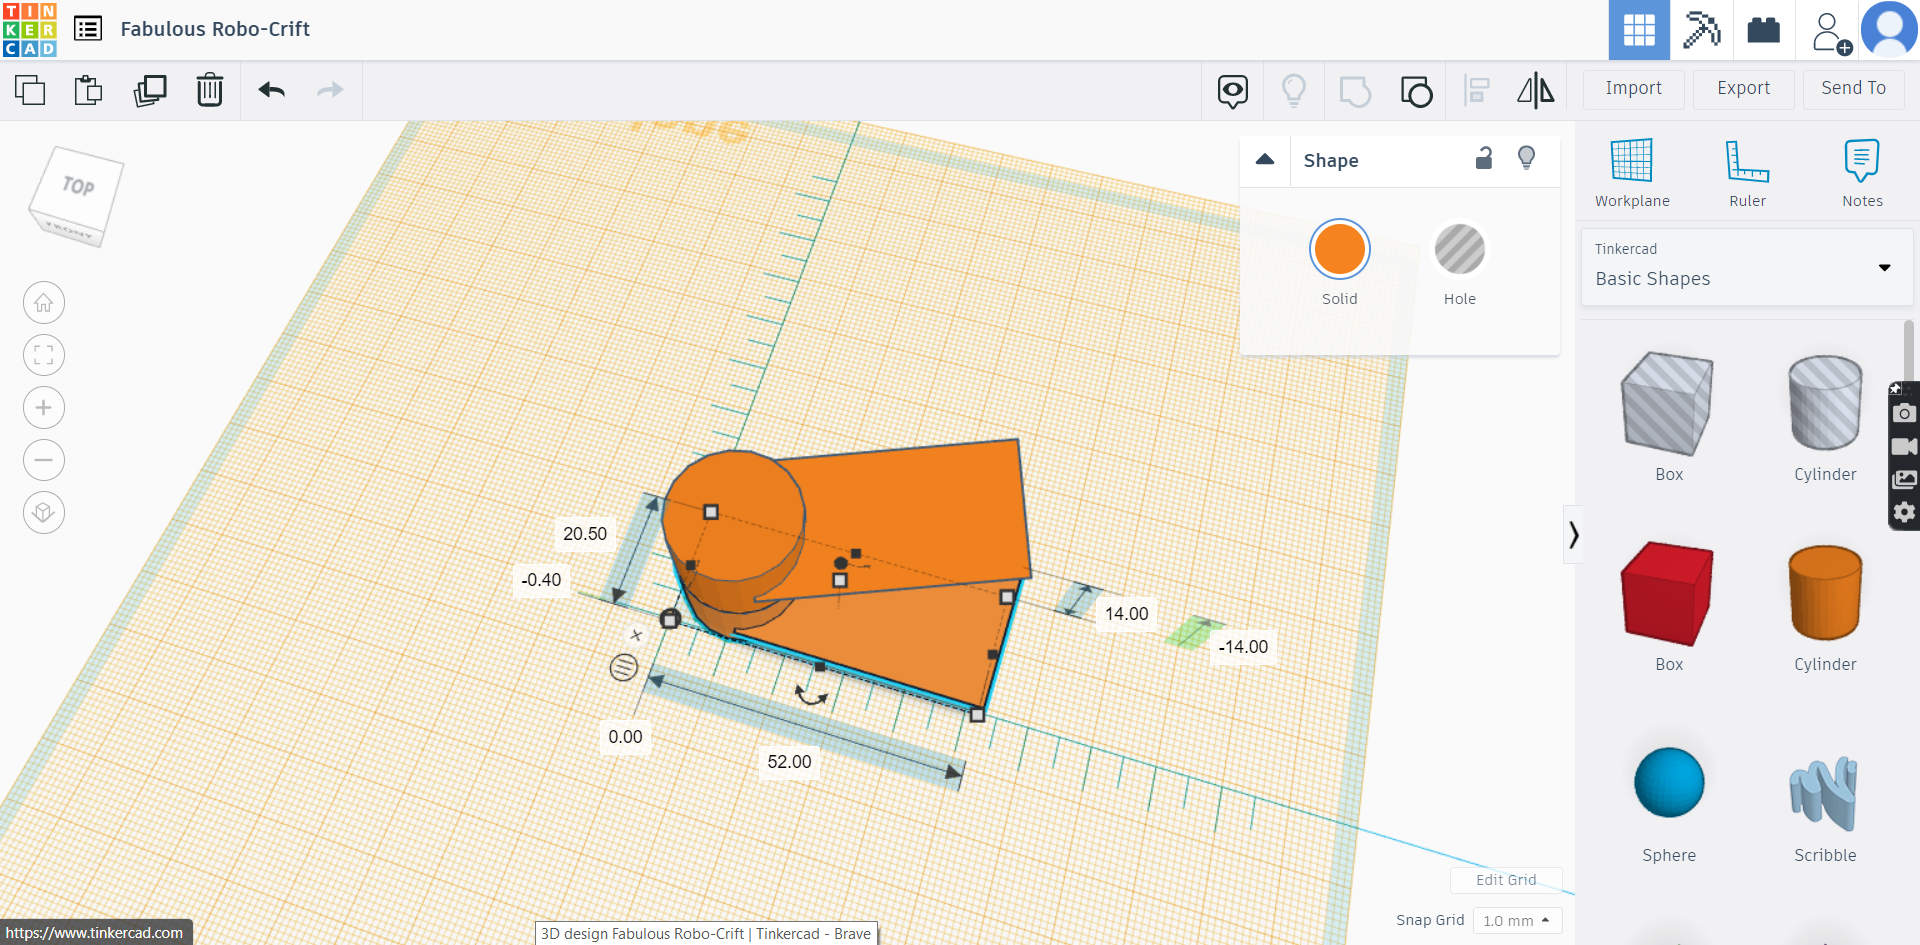Expand the Basic Shapes library dropdown
The height and width of the screenshot is (945, 1920).
1746,267
